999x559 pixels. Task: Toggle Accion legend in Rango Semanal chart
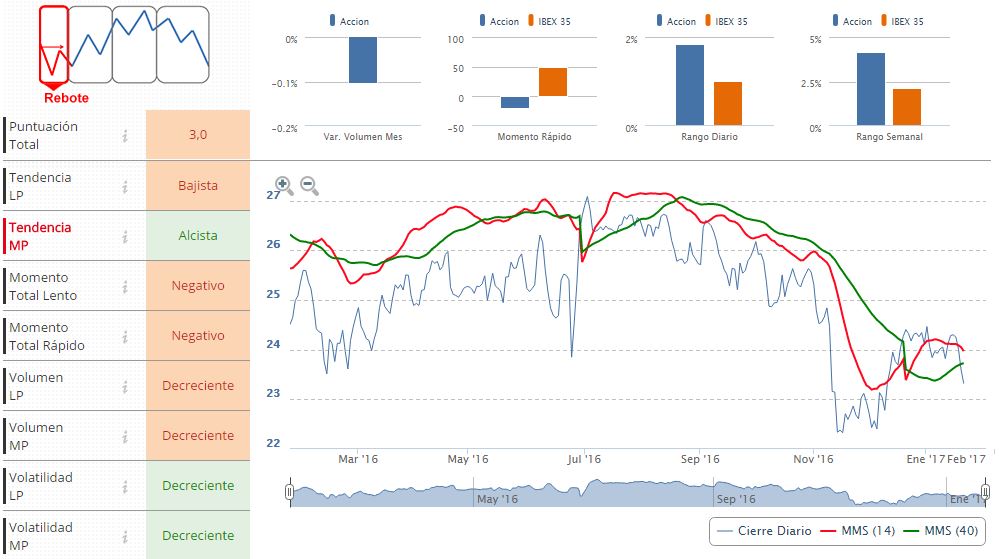coord(852,21)
